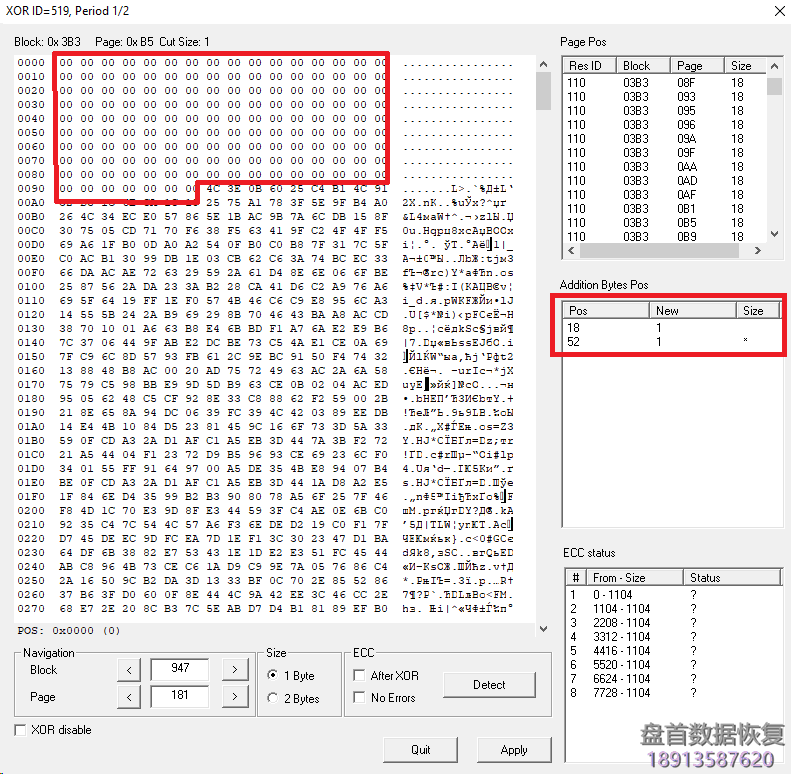Select the 2 Bytes size option
The width and height of the screenshot is (791, 774).
274,698
